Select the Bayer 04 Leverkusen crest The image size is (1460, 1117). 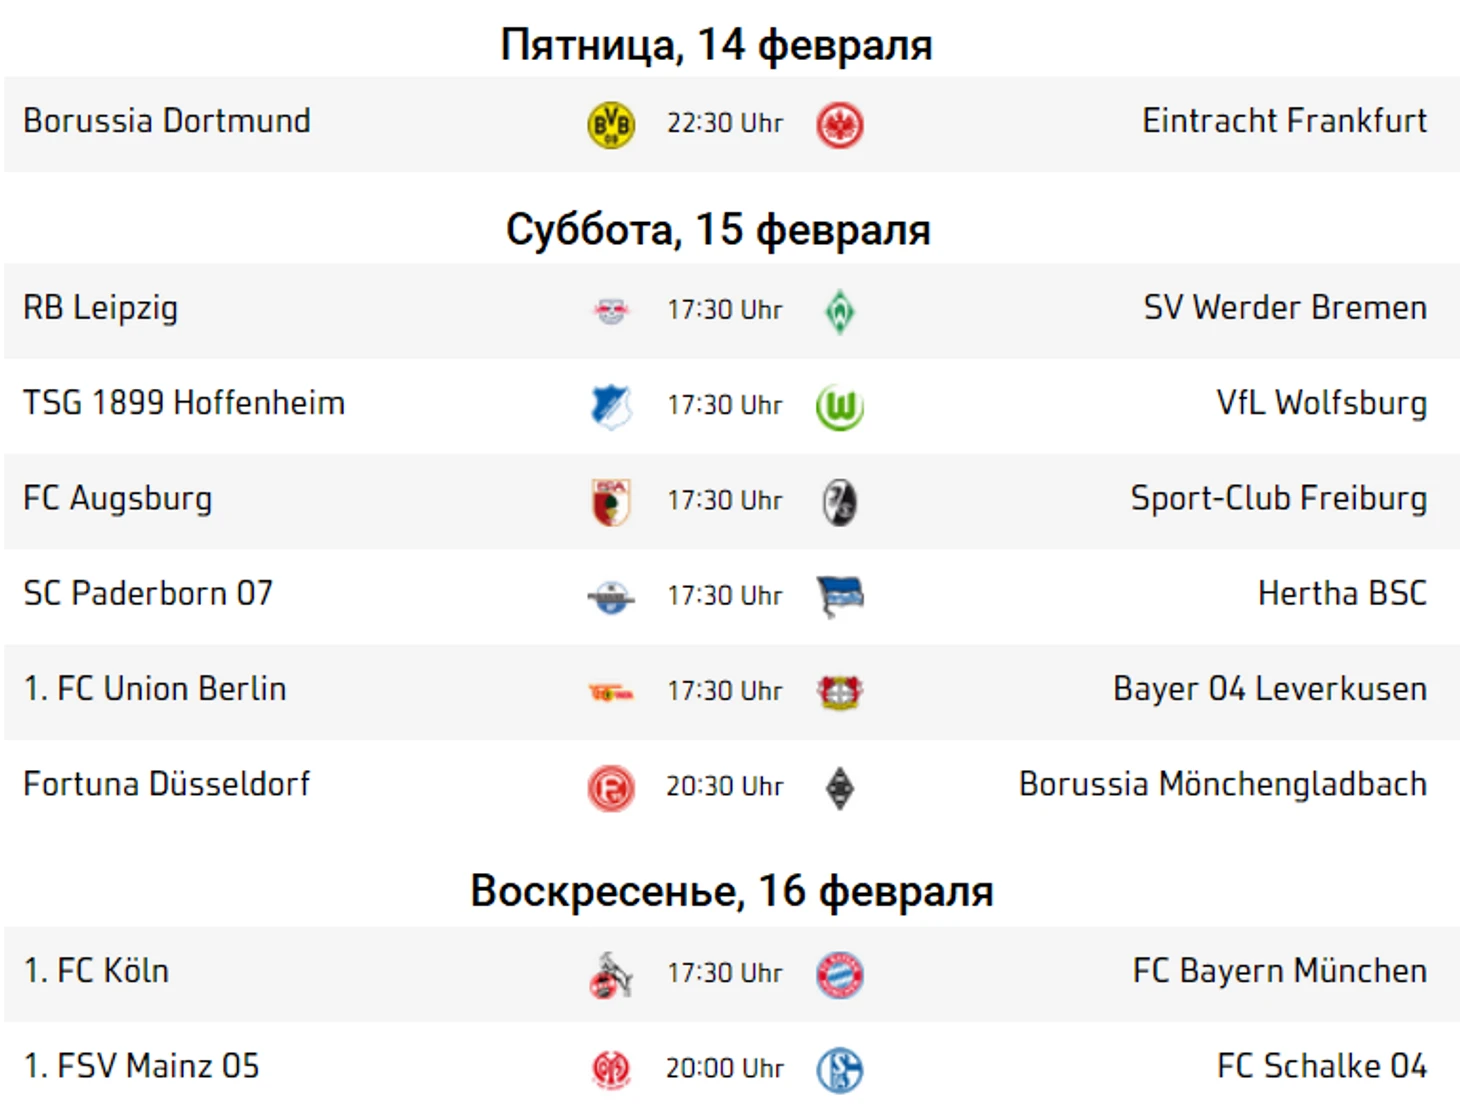[x=840, y=692]
